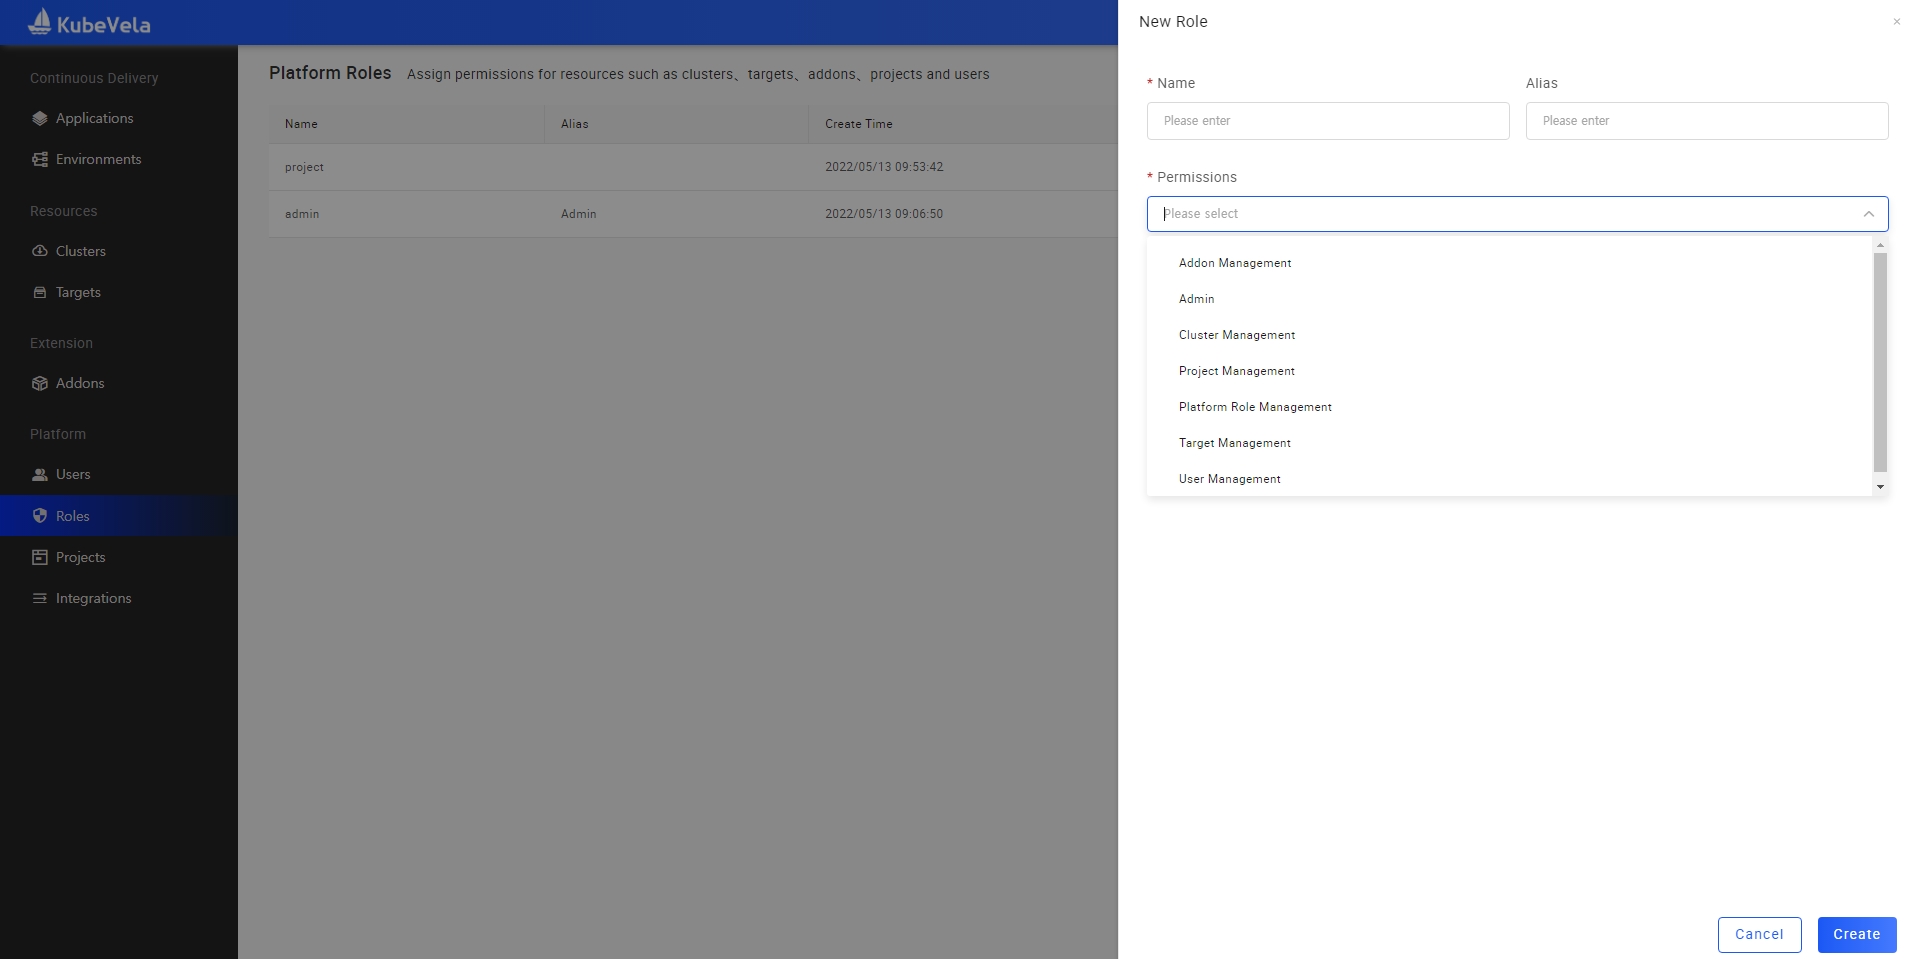1912x959 pixels.
Task: Cancel the new role dialog
Action: [1759, 934]
